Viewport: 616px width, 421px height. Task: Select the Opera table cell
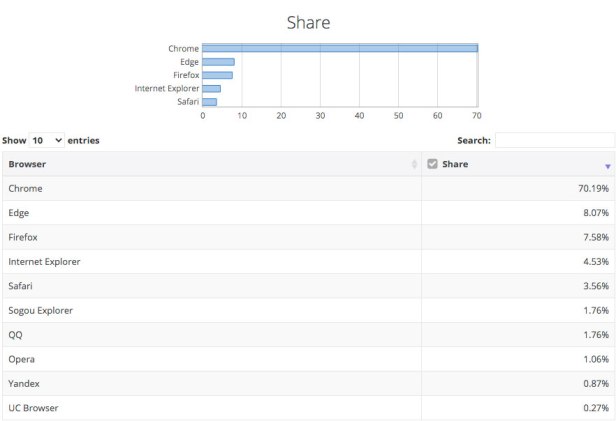click(x=212, y=359)
